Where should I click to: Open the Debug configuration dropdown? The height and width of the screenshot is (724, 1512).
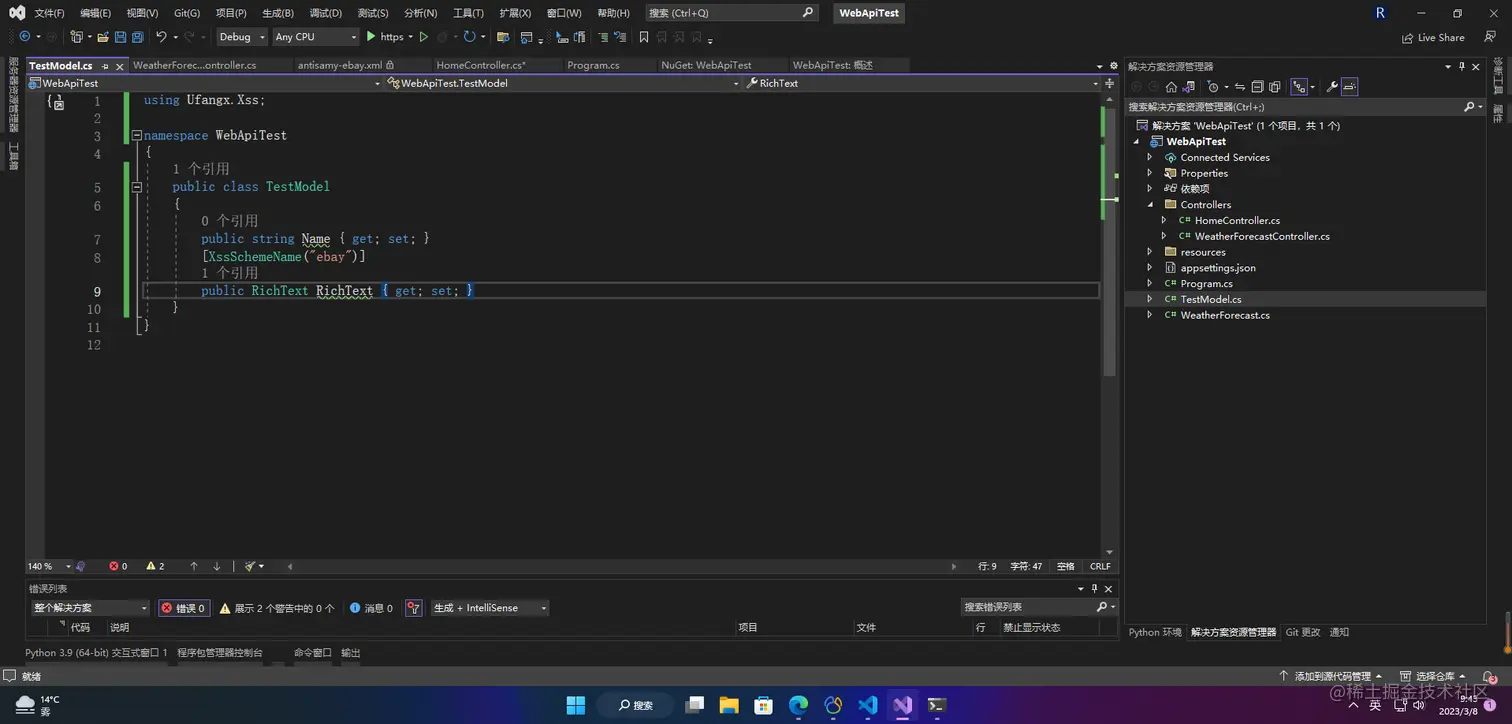click(242, 37)
